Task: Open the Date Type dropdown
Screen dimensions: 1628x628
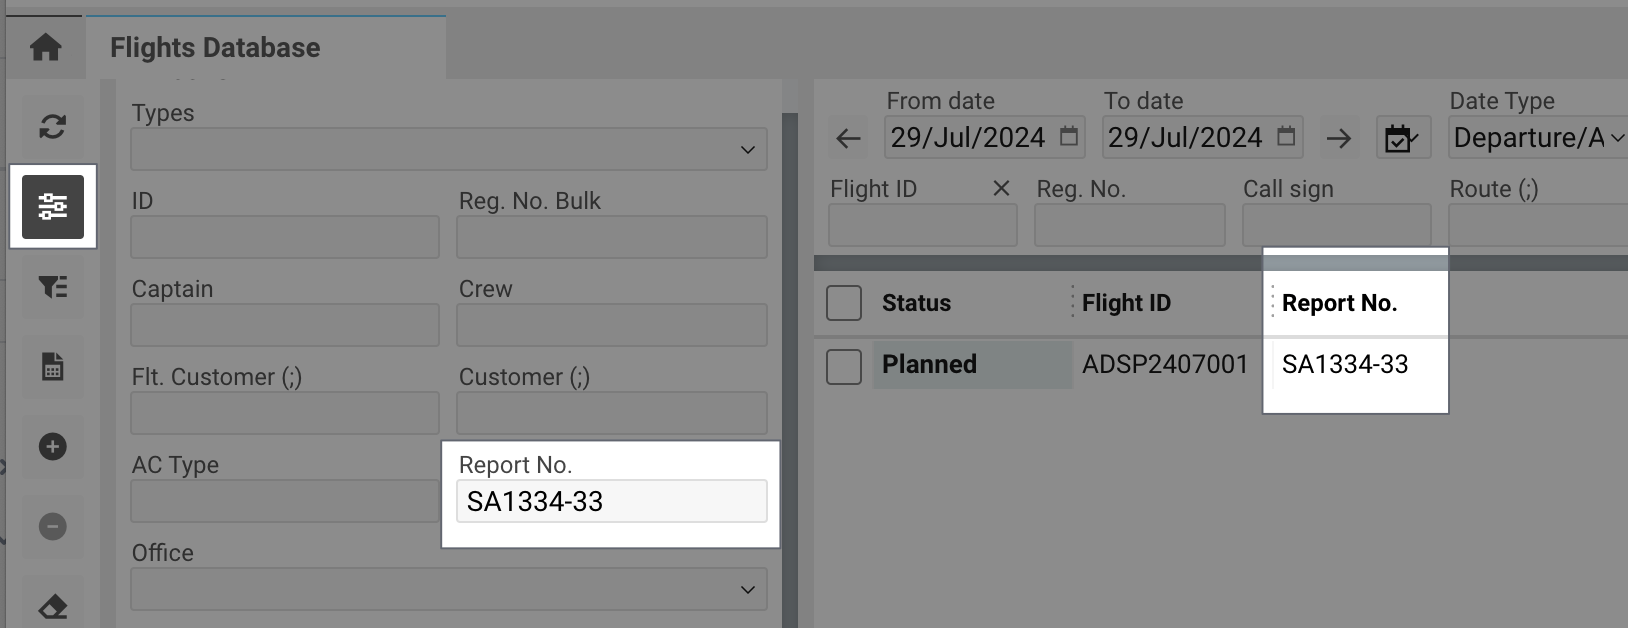Action: click(1537, 138)
